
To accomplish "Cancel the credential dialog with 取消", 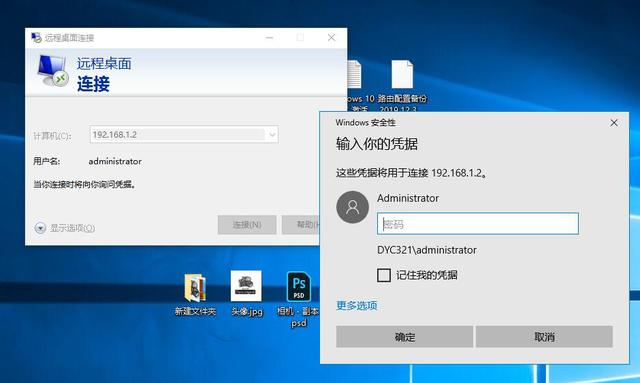I will (544, 337).
